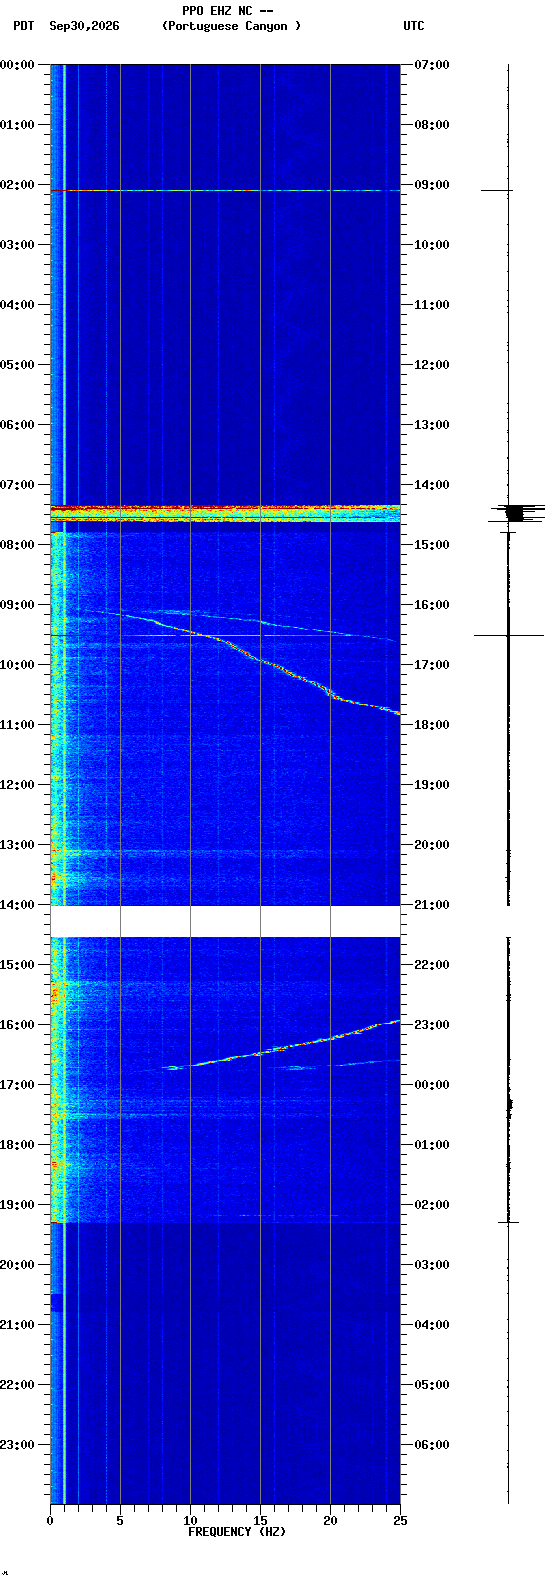Click the UTC '03:00' time label
This screenshot has height=1584, width=552.
pos(432,1265)
